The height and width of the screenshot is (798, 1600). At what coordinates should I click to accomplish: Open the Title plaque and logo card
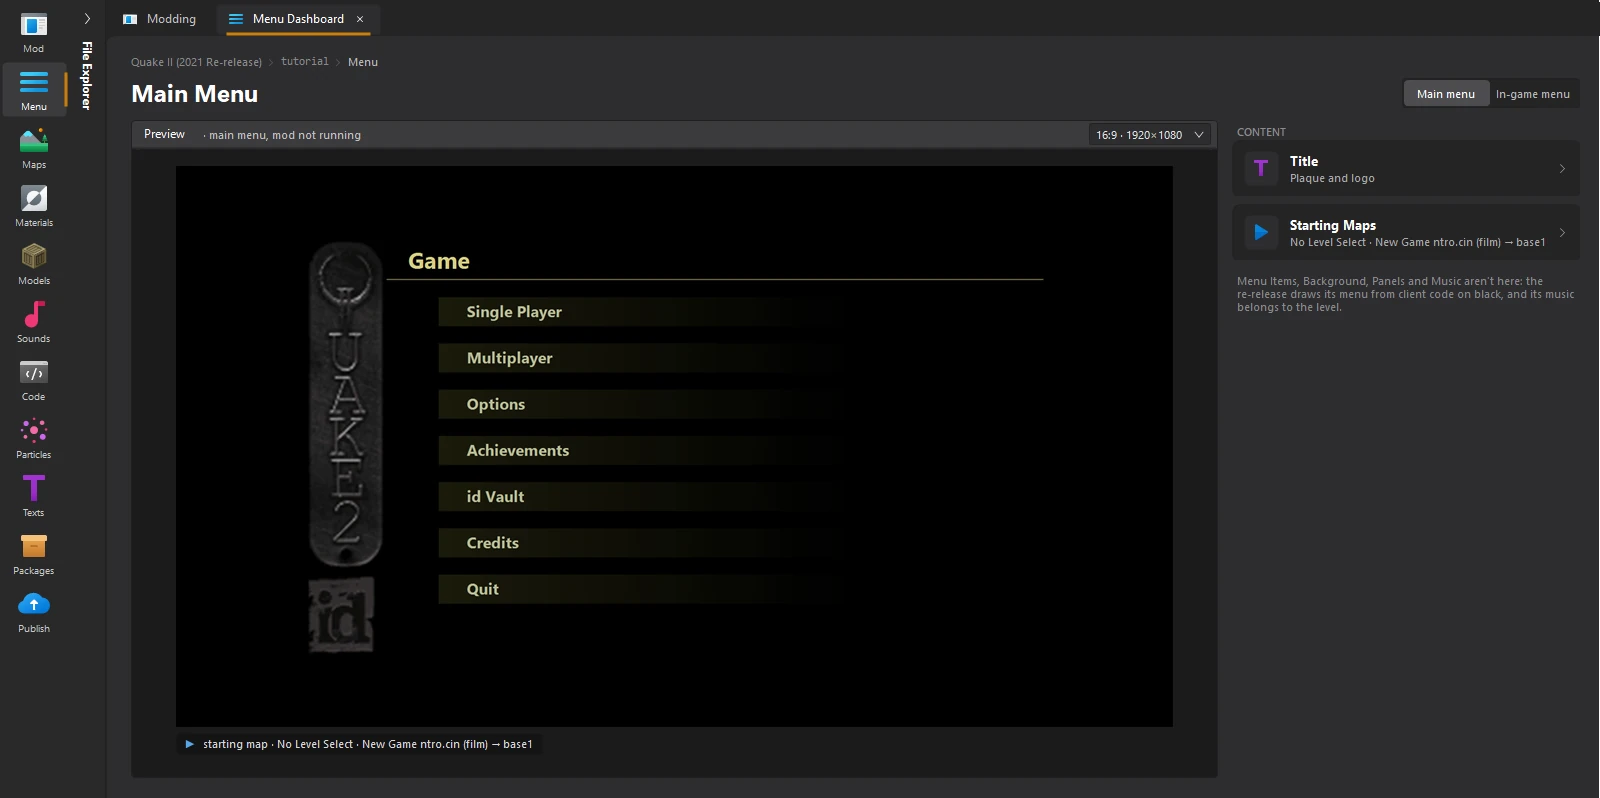[x=1406, y=168]
